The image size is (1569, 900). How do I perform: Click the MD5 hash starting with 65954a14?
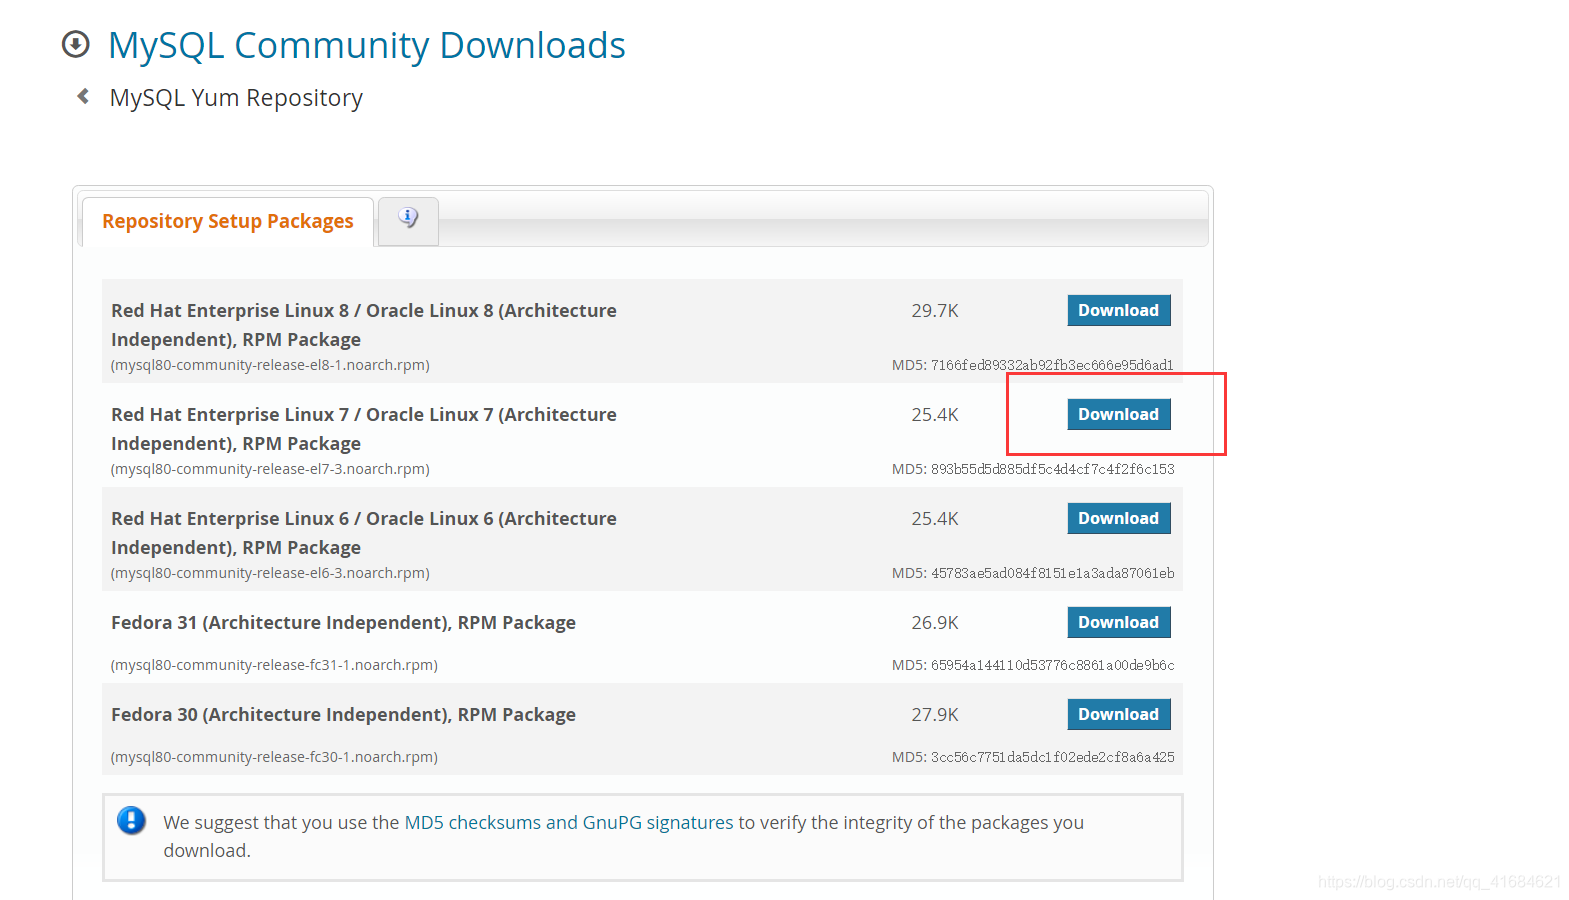tap(1052, 665)
